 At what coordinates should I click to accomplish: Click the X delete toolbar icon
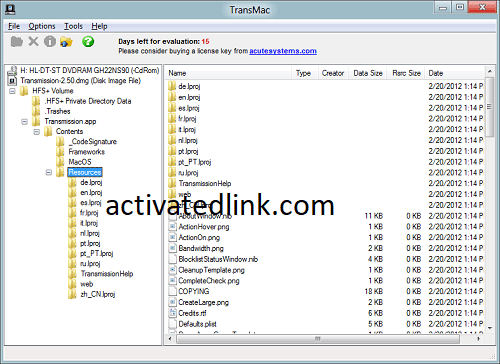coord(33,42)
